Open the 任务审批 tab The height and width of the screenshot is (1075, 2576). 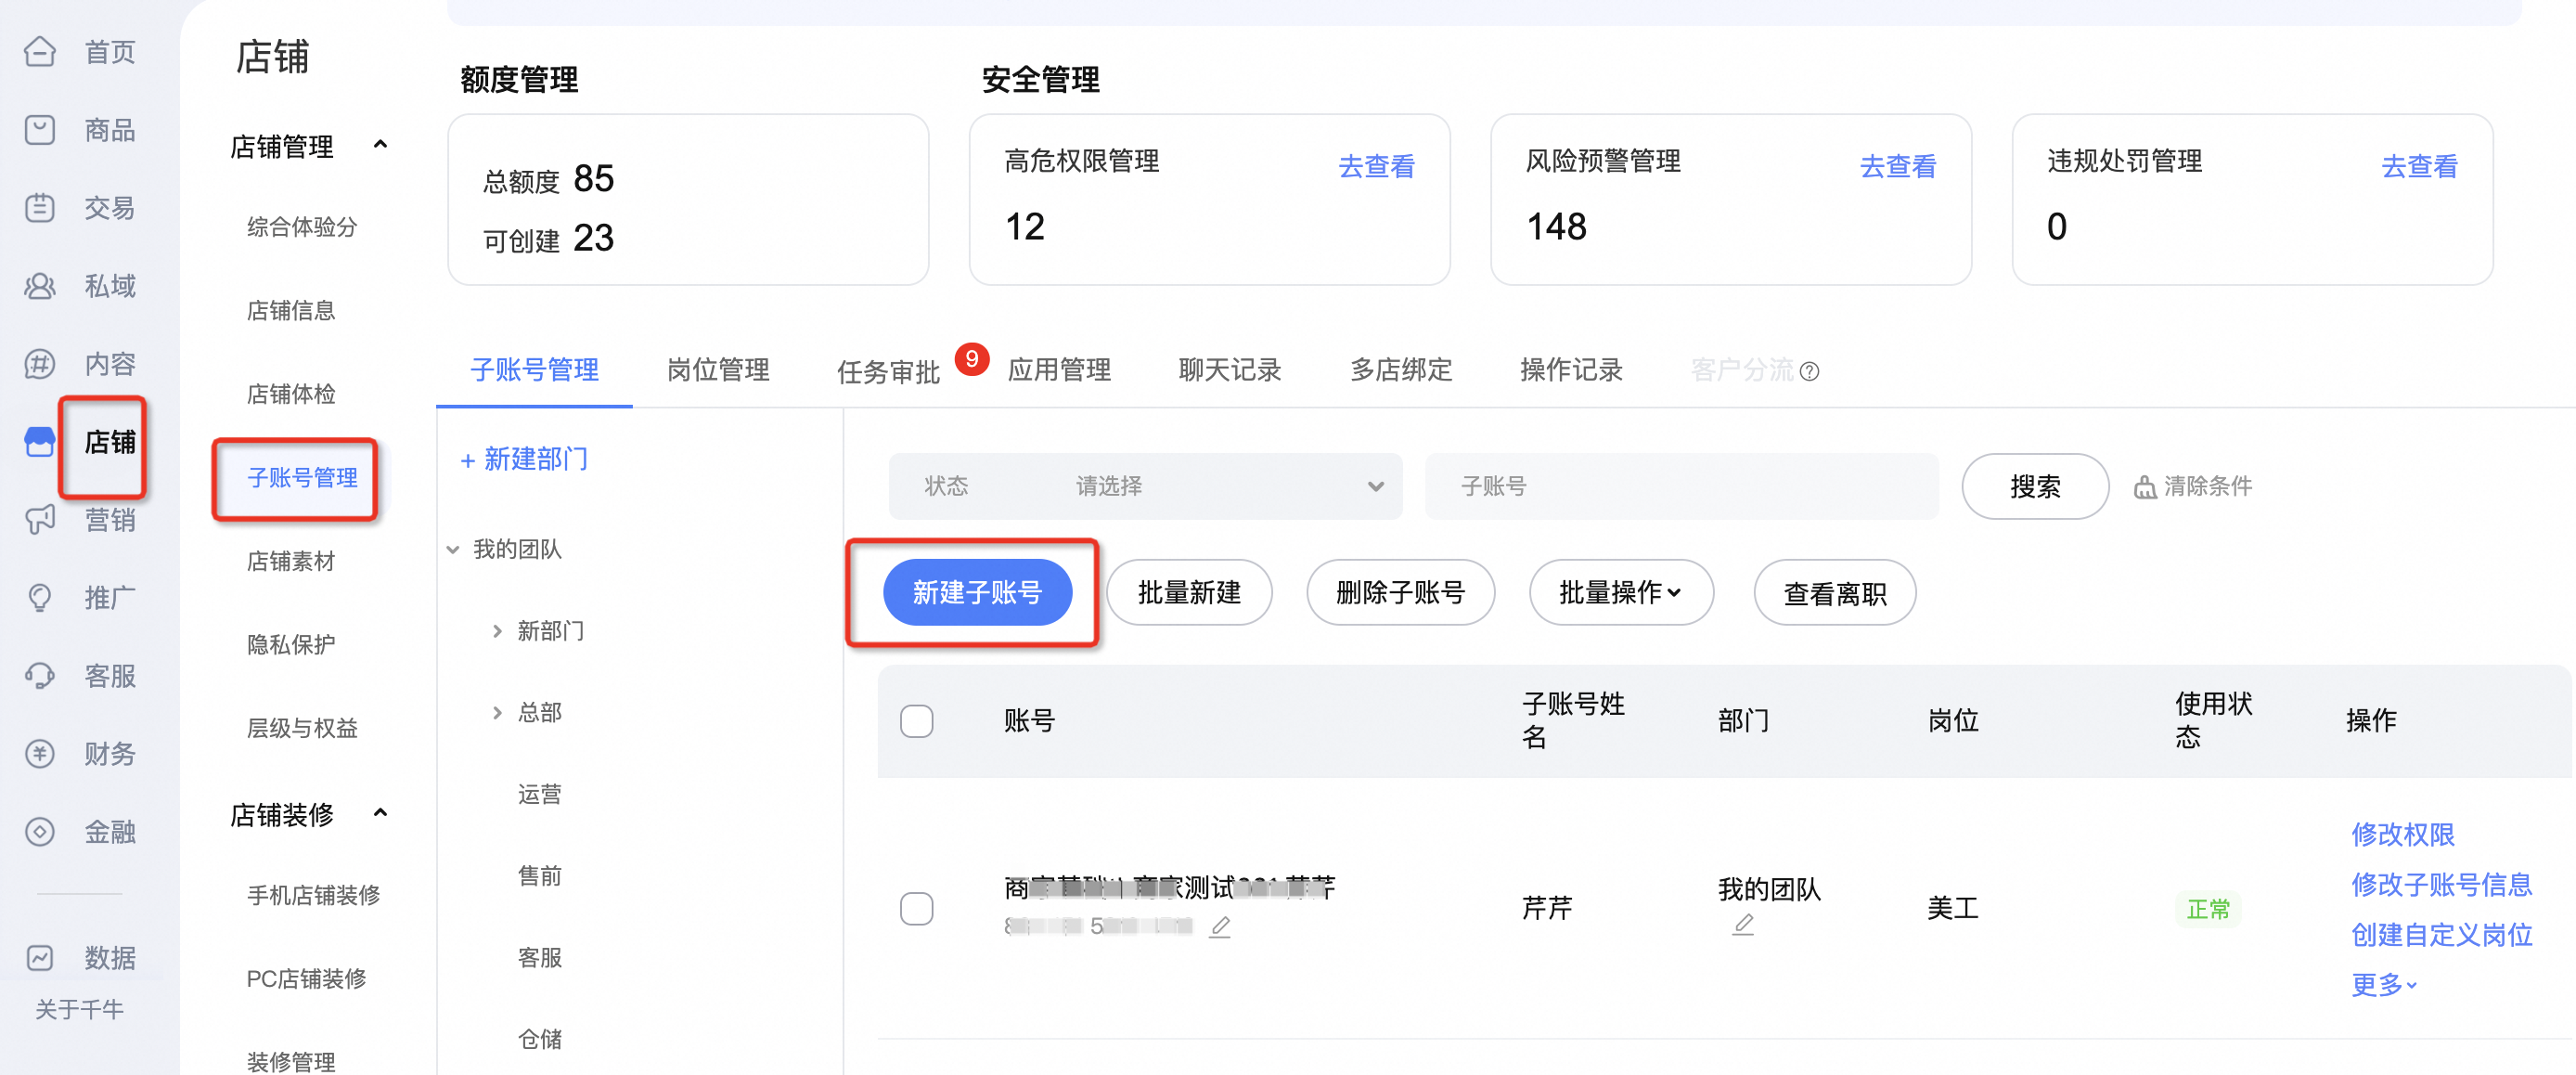coord(888,372)
